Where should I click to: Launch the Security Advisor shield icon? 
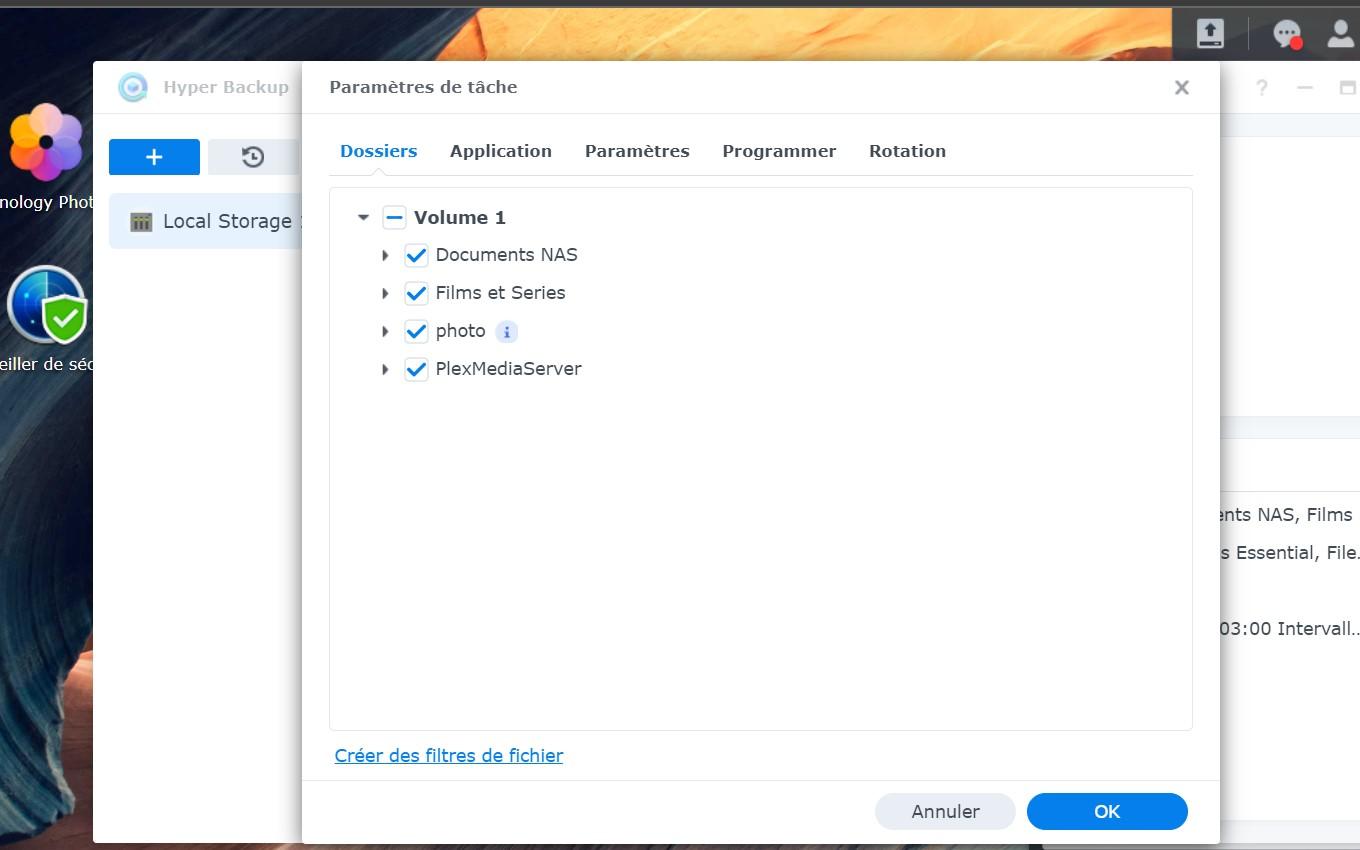coord(47,305)
